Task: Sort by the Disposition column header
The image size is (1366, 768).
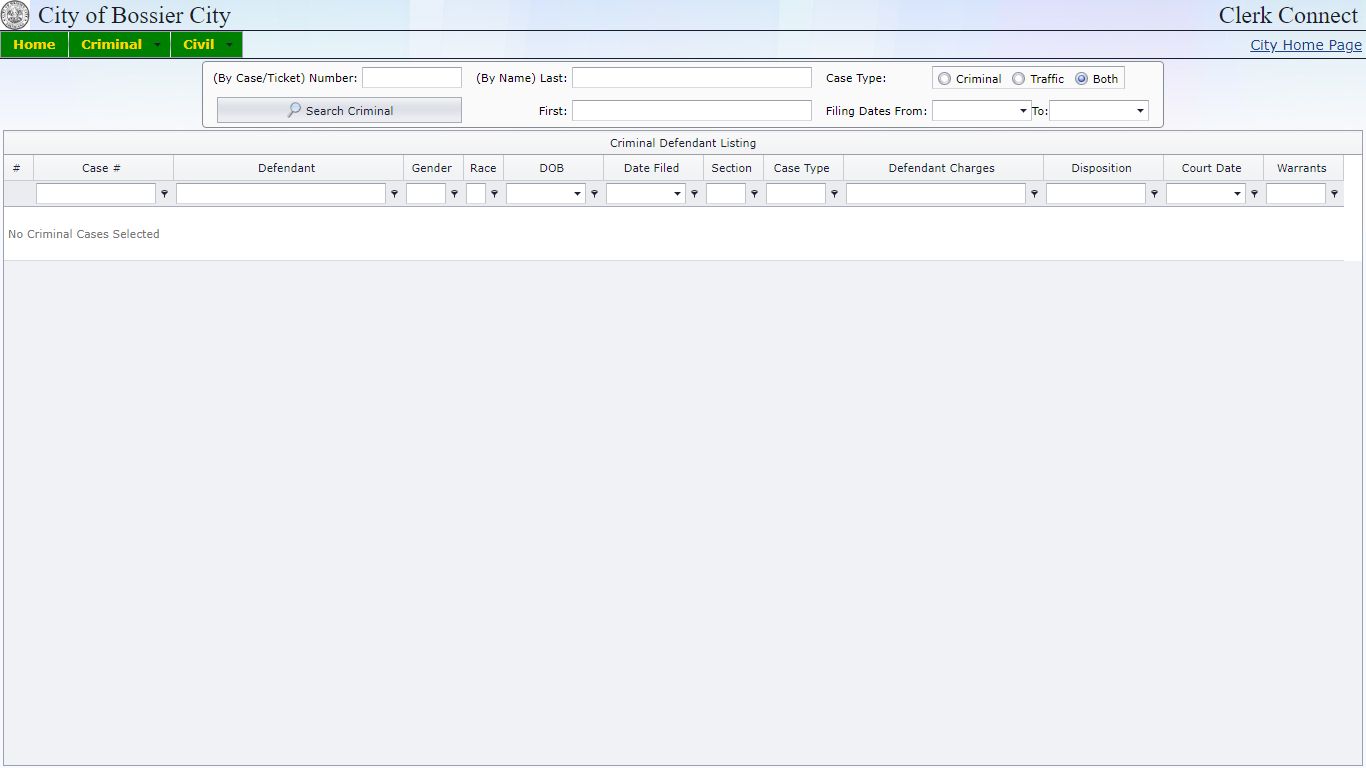Action: click(x=1102, y=168)
